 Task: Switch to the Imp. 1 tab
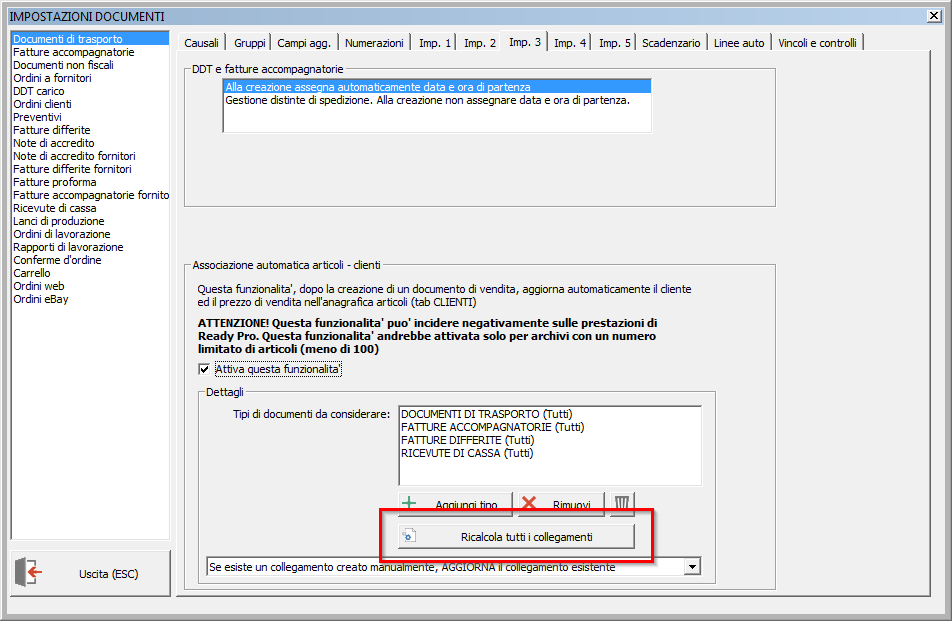pyautogui.click(x=435, y=43)
